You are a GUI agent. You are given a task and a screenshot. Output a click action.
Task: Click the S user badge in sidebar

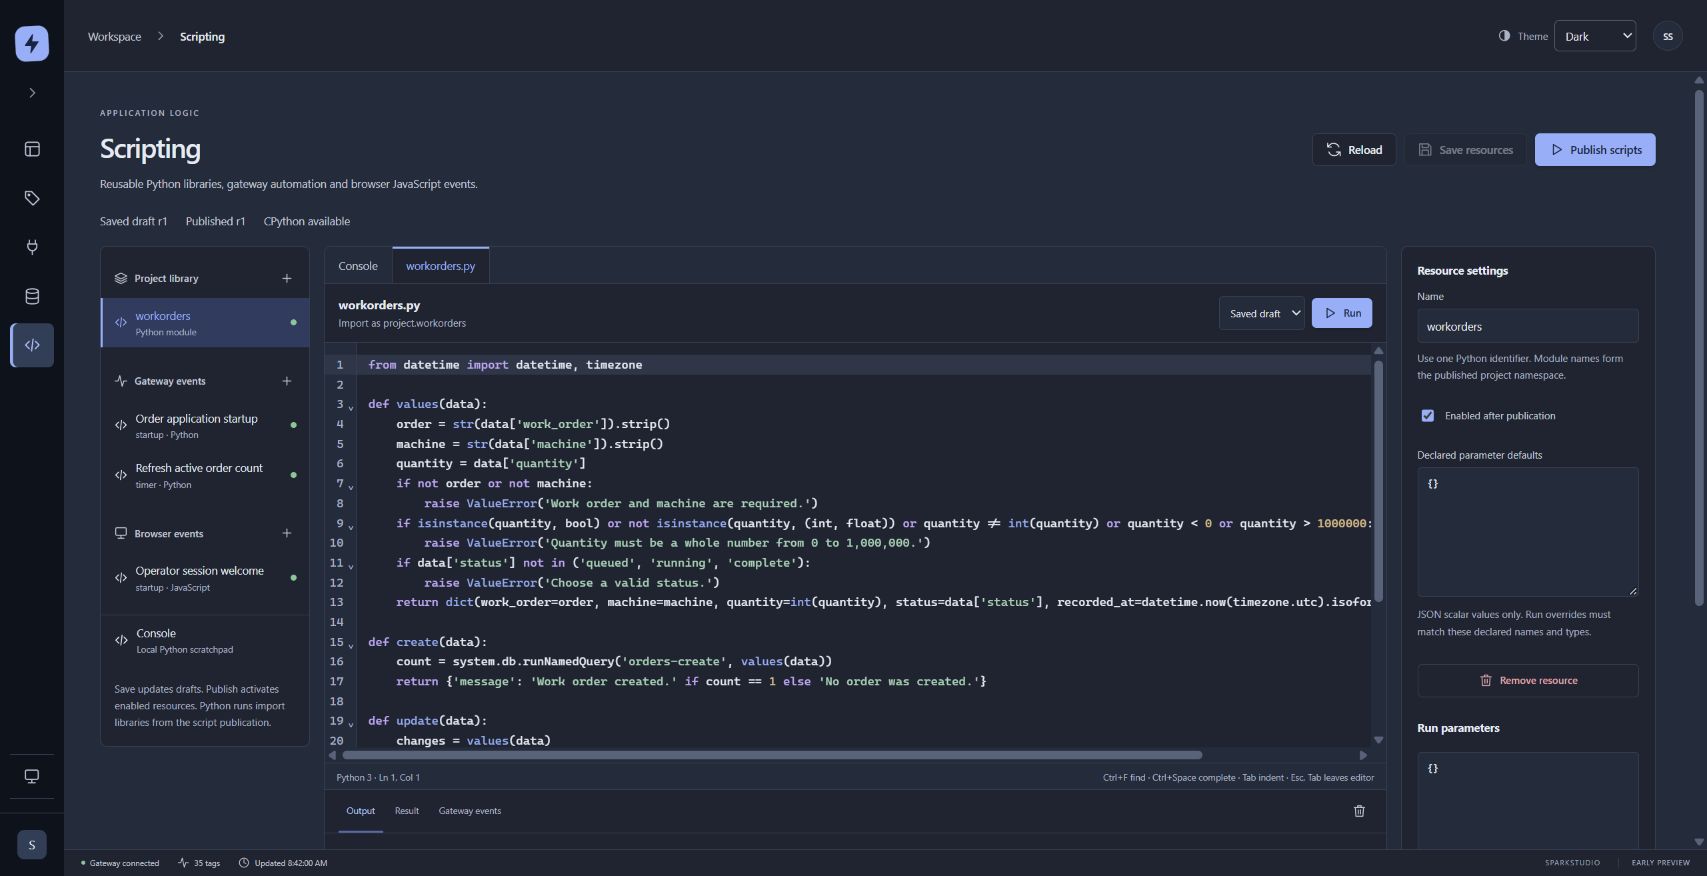pyautogui.click(x=32, y=845)
